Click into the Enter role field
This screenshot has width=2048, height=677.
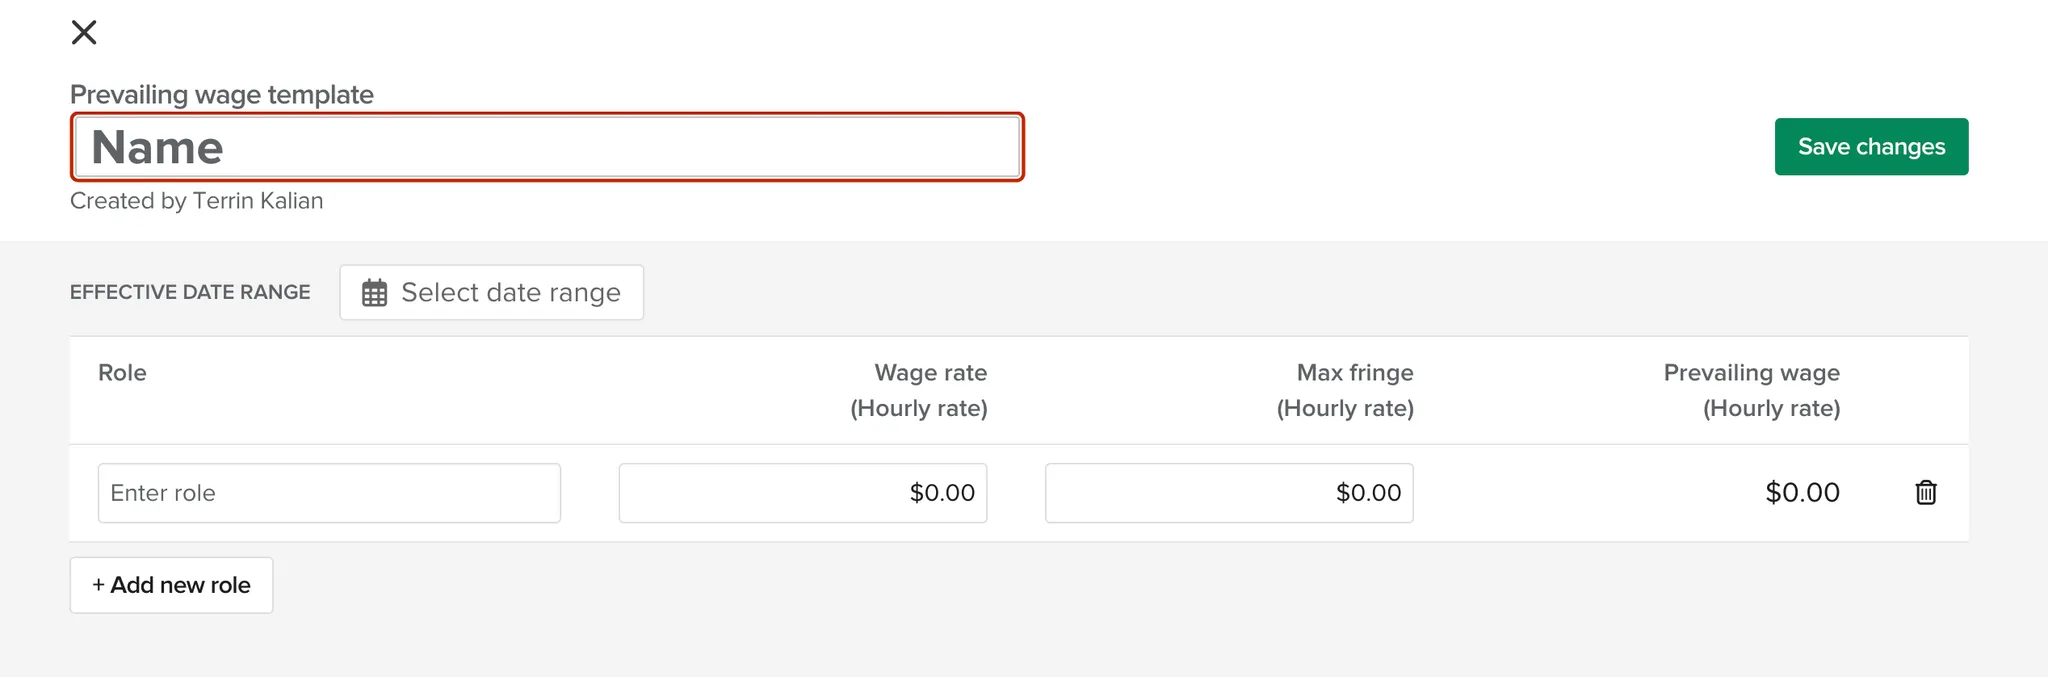pyautogui.click(x=329, y=493)
